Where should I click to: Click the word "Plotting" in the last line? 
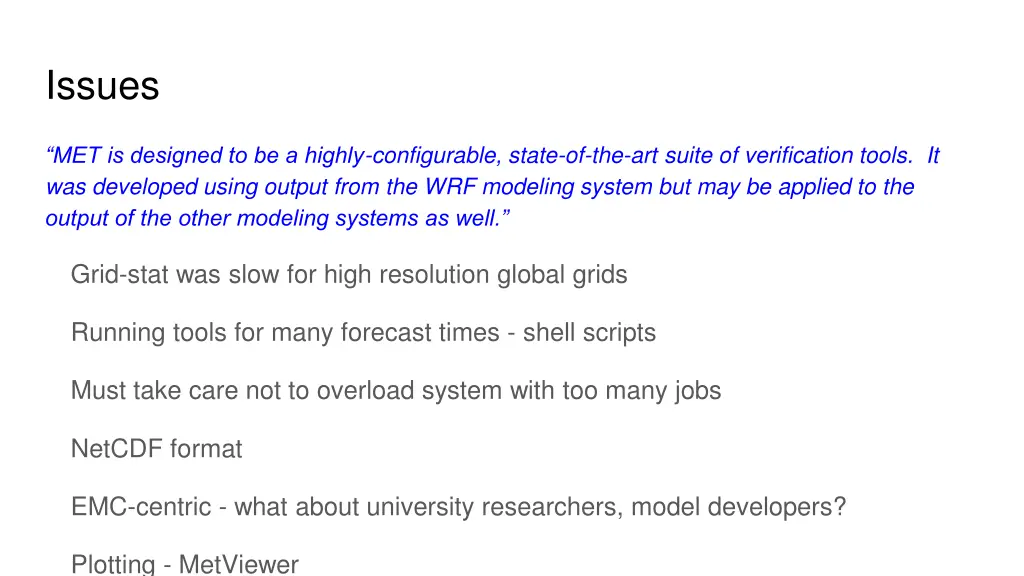pyautogui.click(x=113, y=564)
